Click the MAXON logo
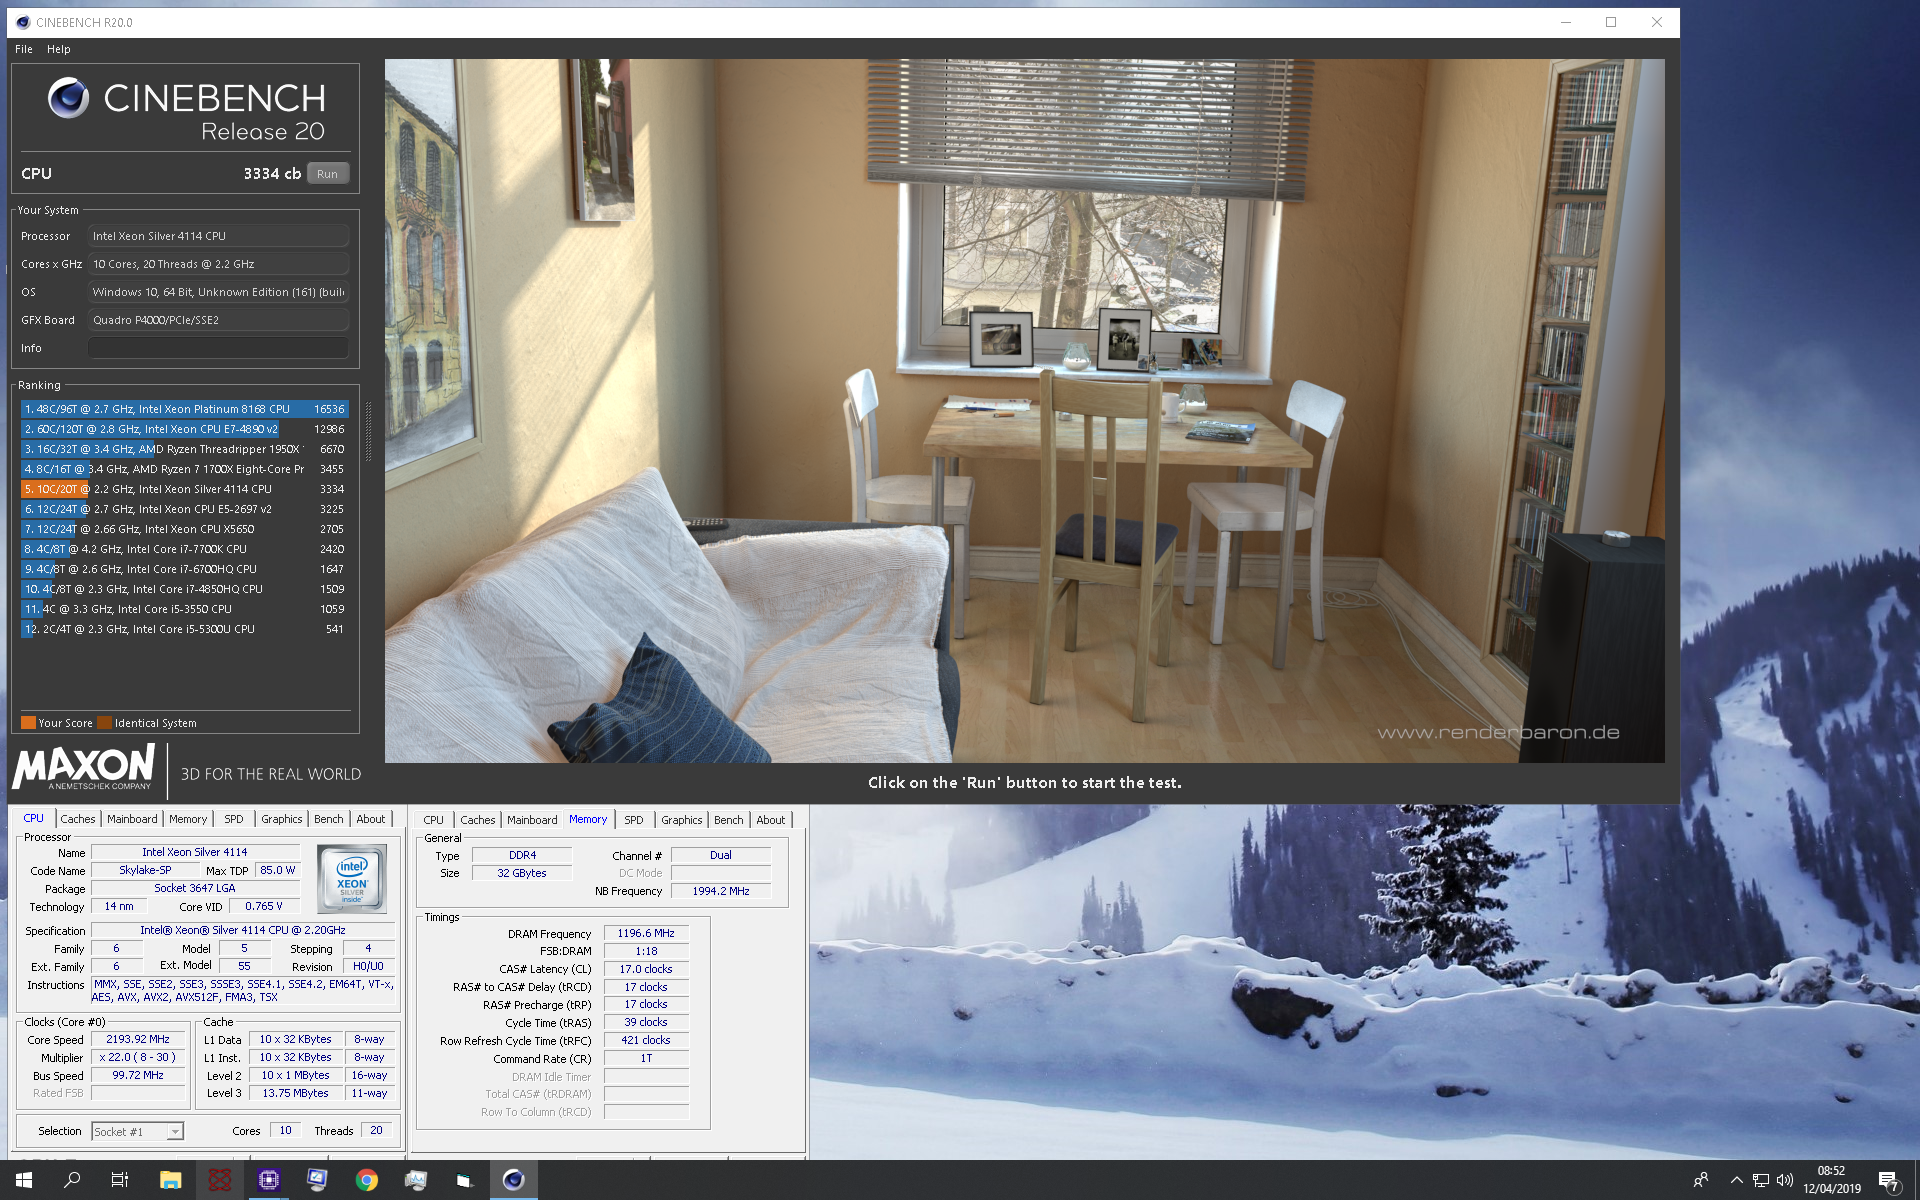Screen dimensions: 1920x1200 point(83,768)
